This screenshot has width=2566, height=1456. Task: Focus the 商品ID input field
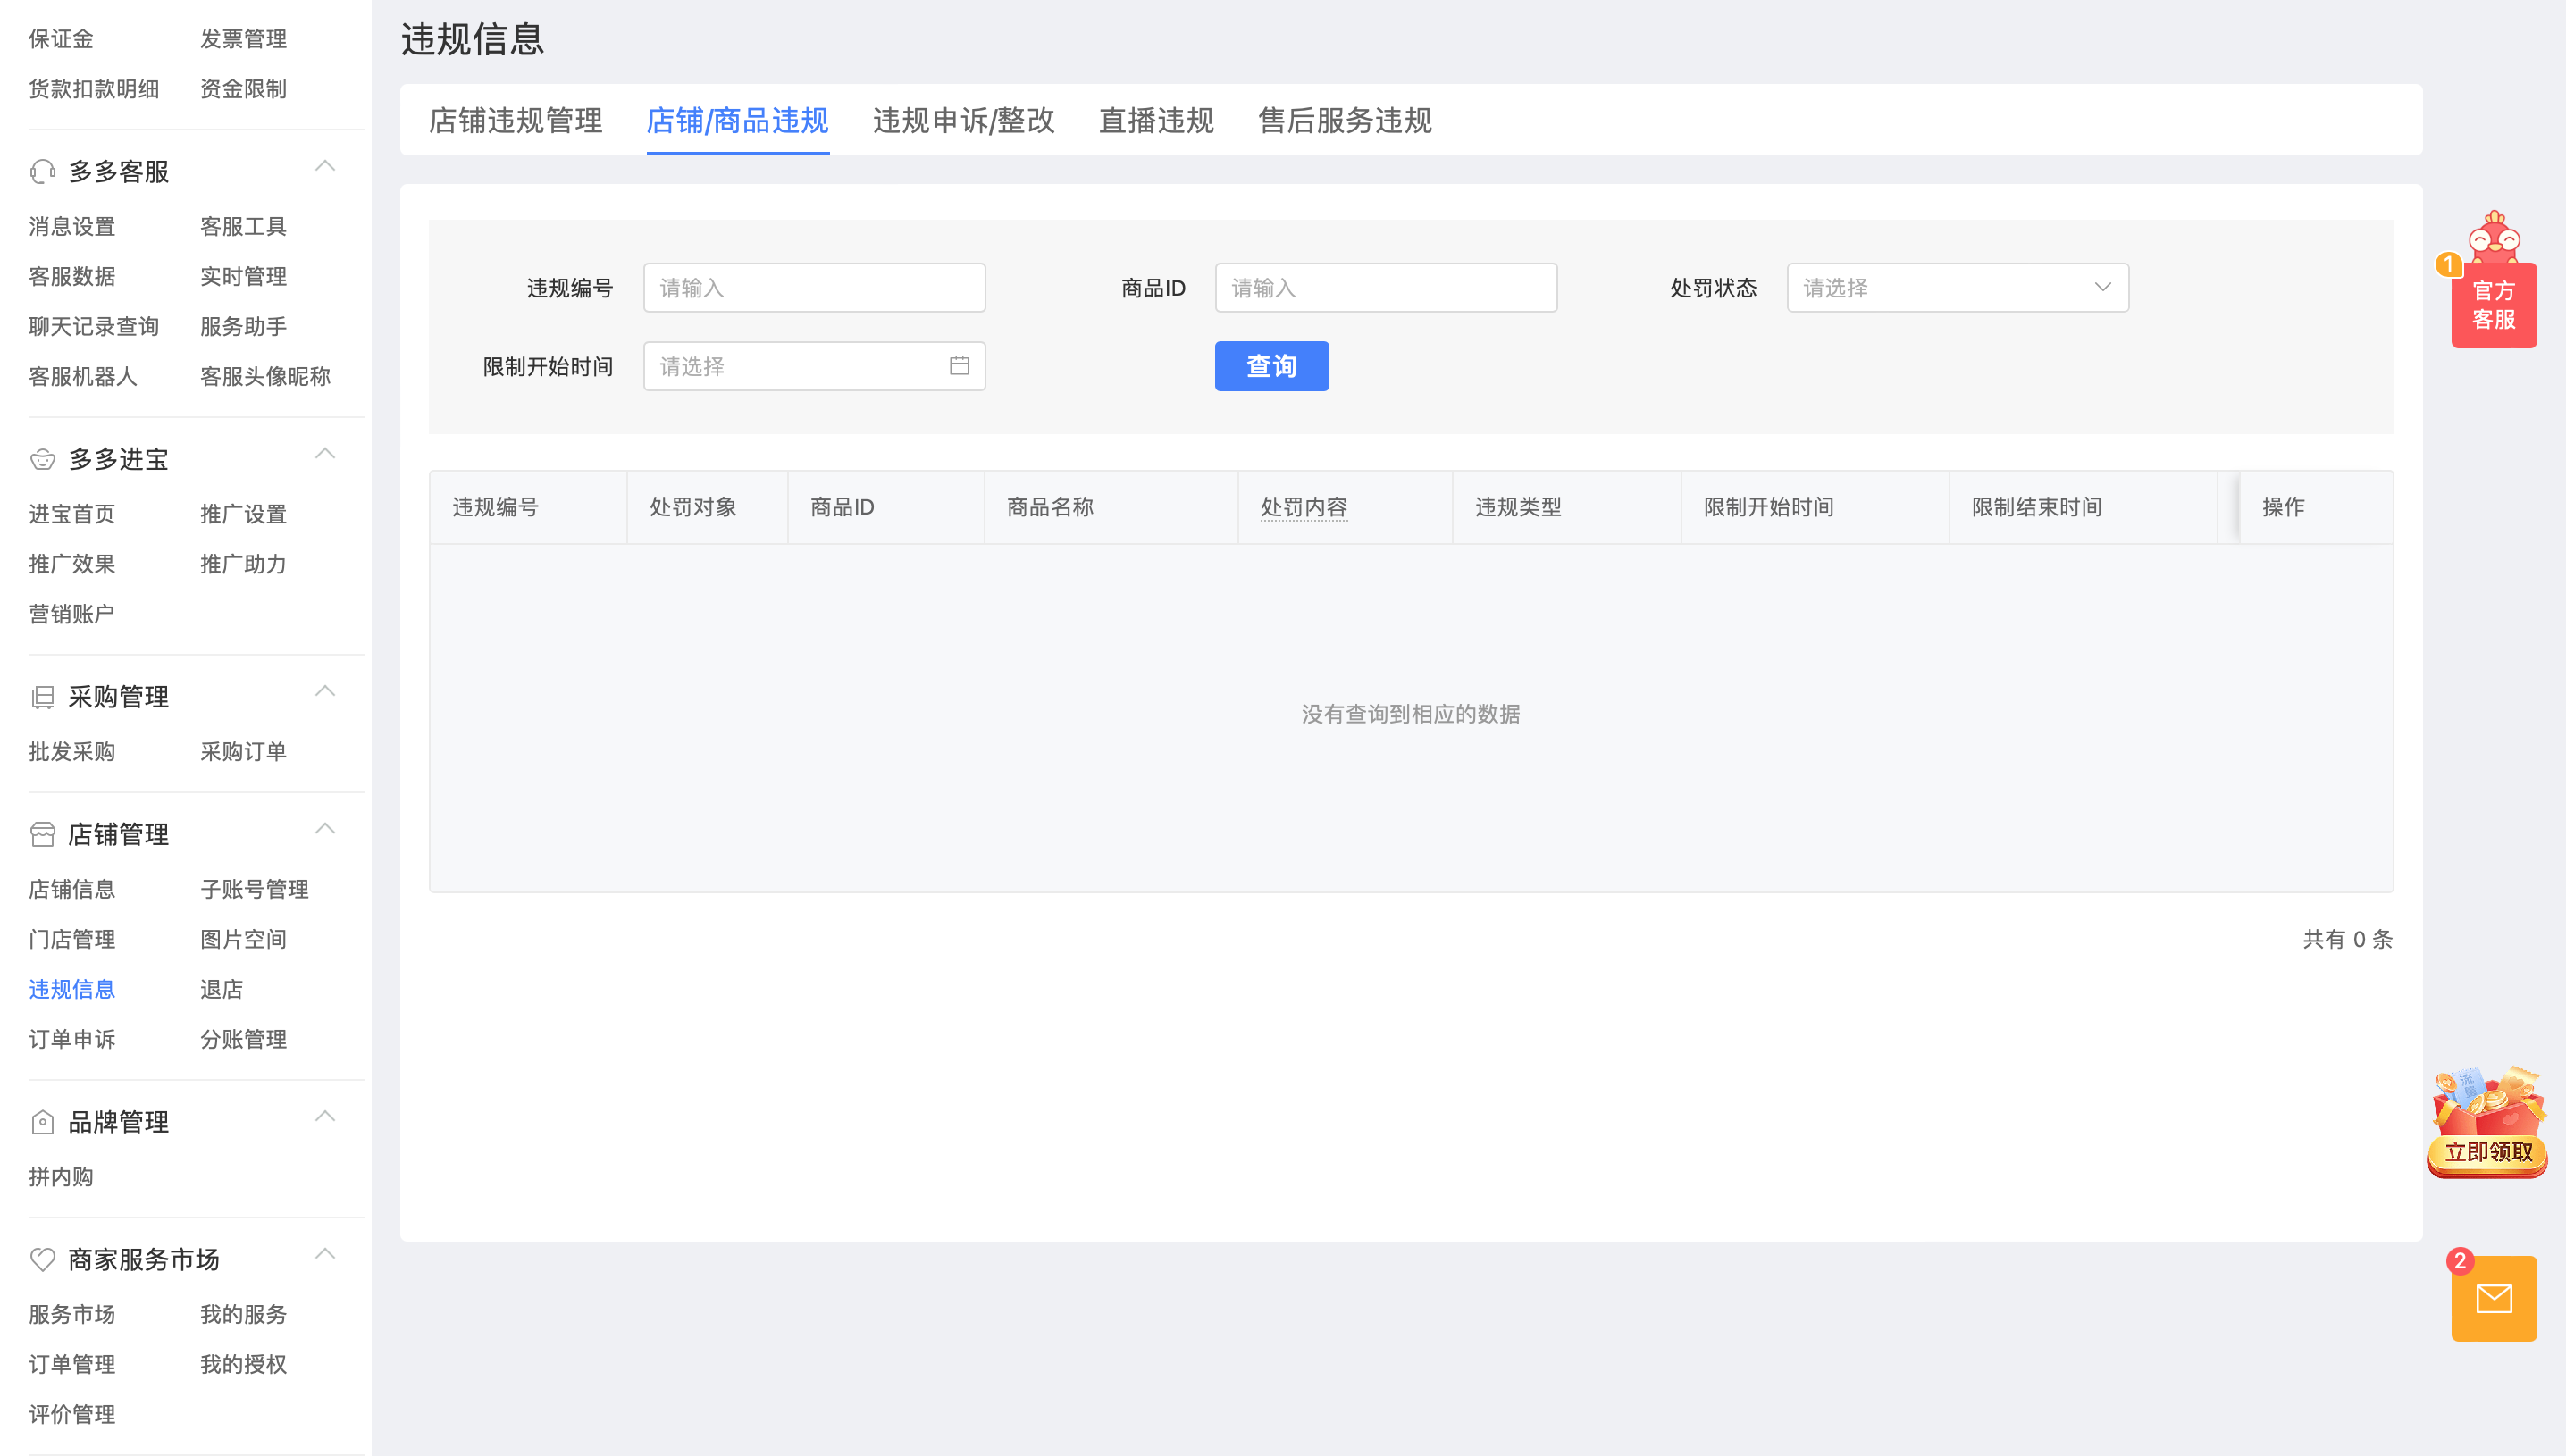pyautogui.click(x=1385, y=288)
